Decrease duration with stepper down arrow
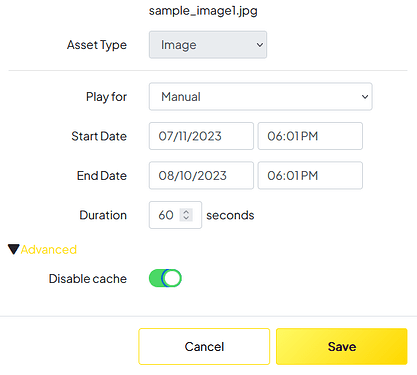This screenshot has height=375, width=417. point(186,218)
